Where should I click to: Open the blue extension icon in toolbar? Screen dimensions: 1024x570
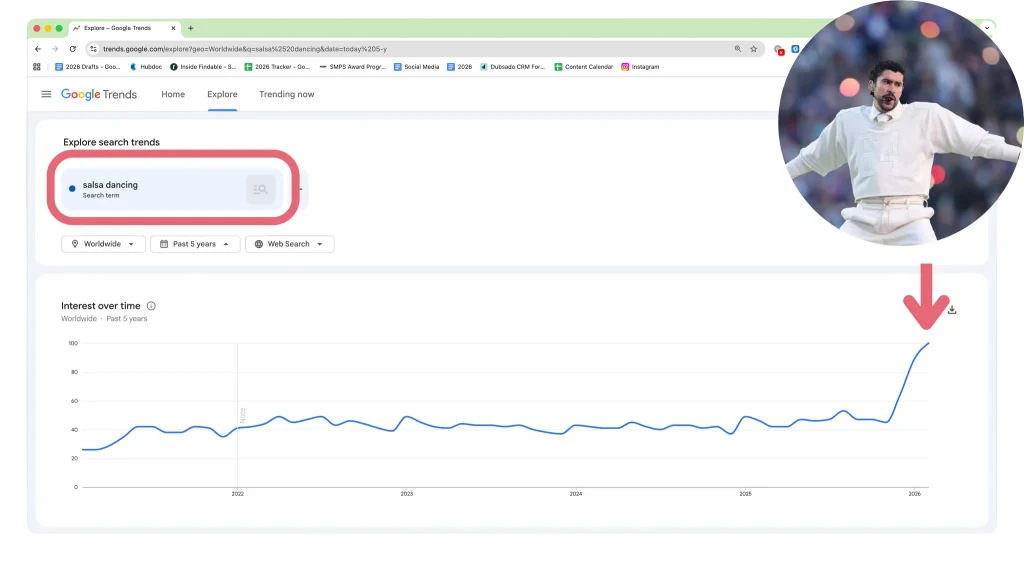[x=795, y=49]
